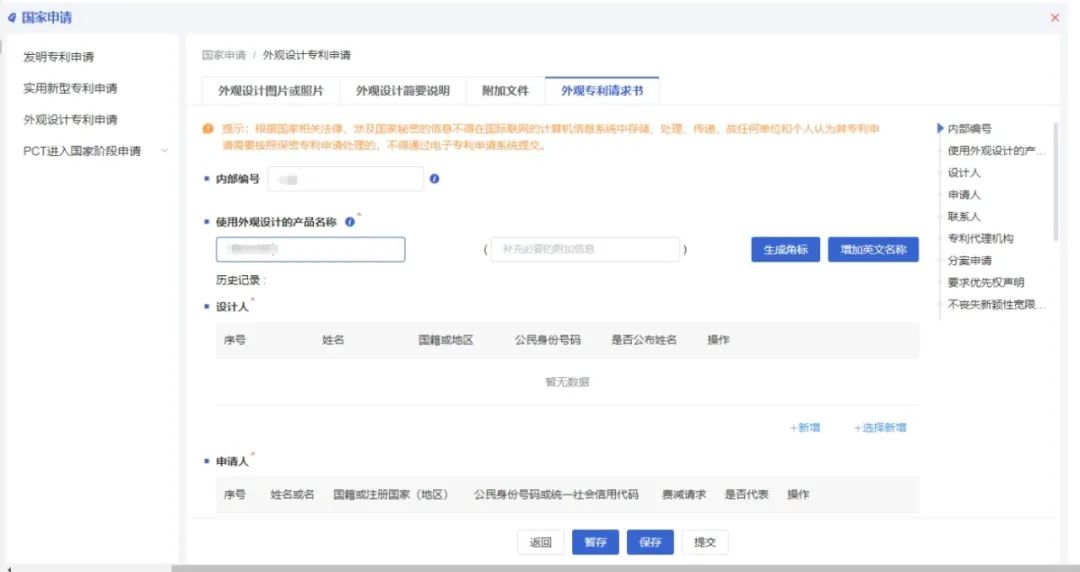Click the info icon next to 使用外观设计的产品名称
1080x572 pixels.
point(350,222)
